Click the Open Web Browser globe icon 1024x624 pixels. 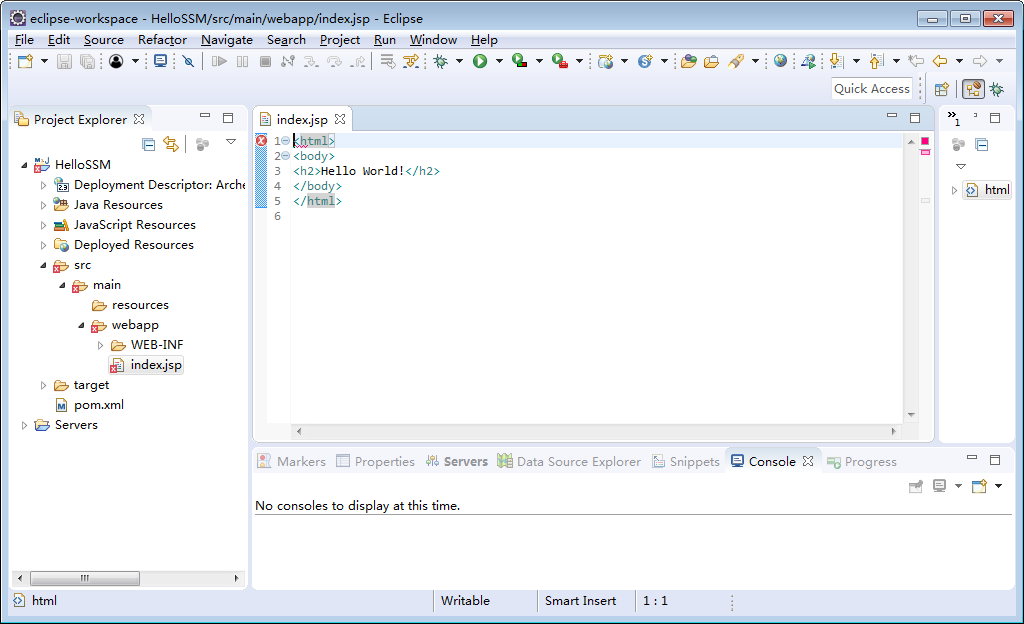tap(780, 61)
